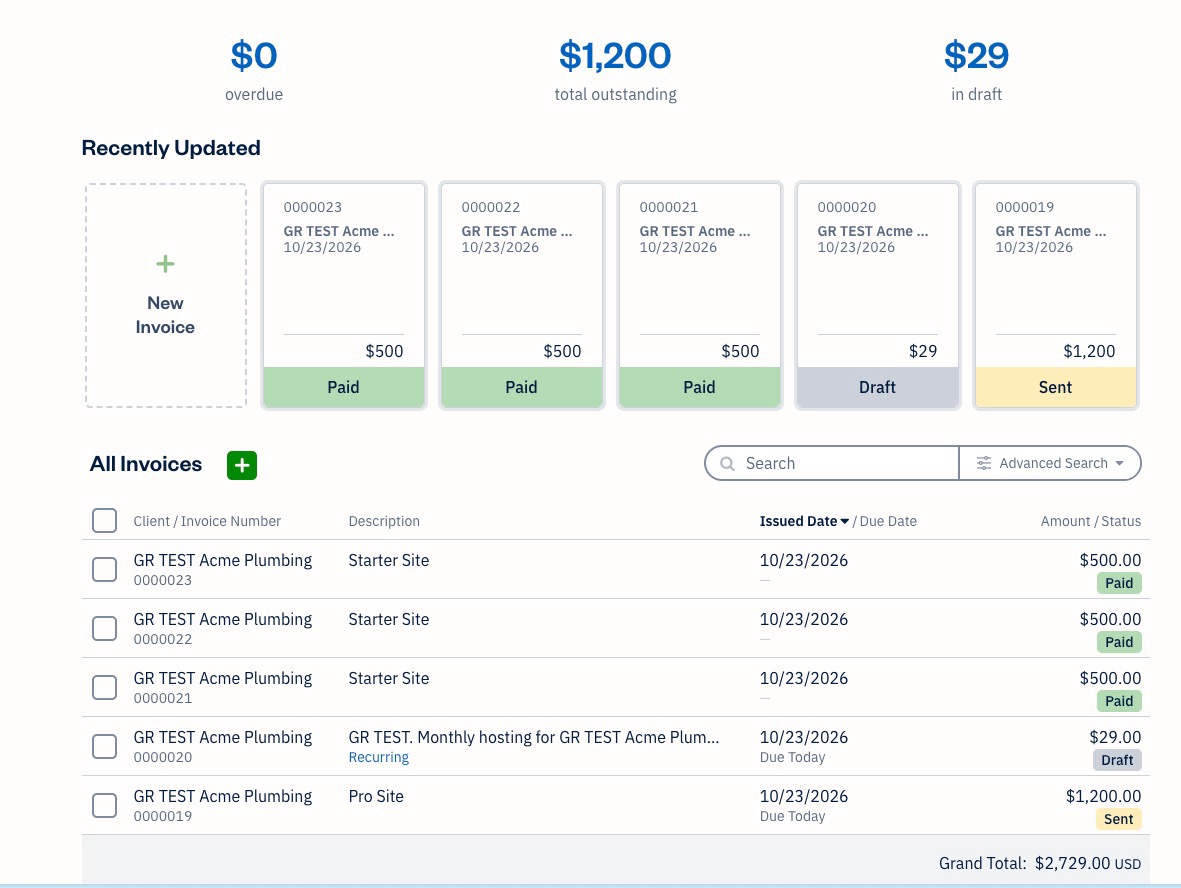Check the box for invoice 0000021
The height and width of the screenshot is (888, 1181).
105,687
